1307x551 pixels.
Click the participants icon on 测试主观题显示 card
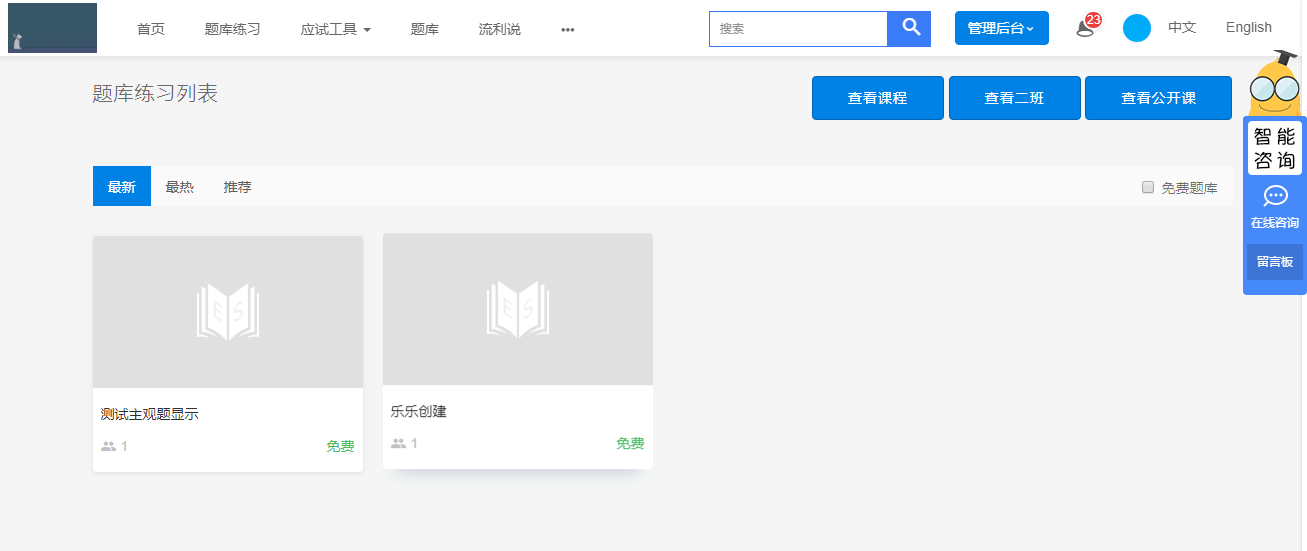tap(108, 446)
